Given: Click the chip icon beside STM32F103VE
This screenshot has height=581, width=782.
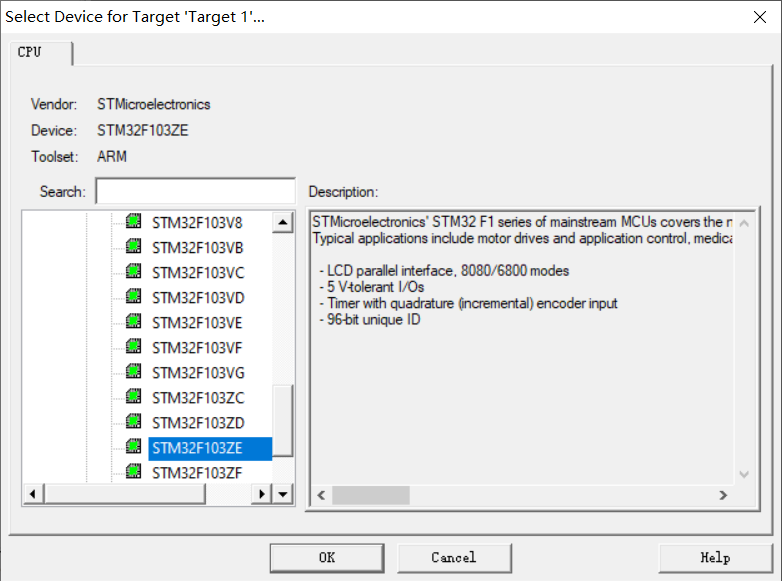Looking at the screenshot, I should point(133,321).
